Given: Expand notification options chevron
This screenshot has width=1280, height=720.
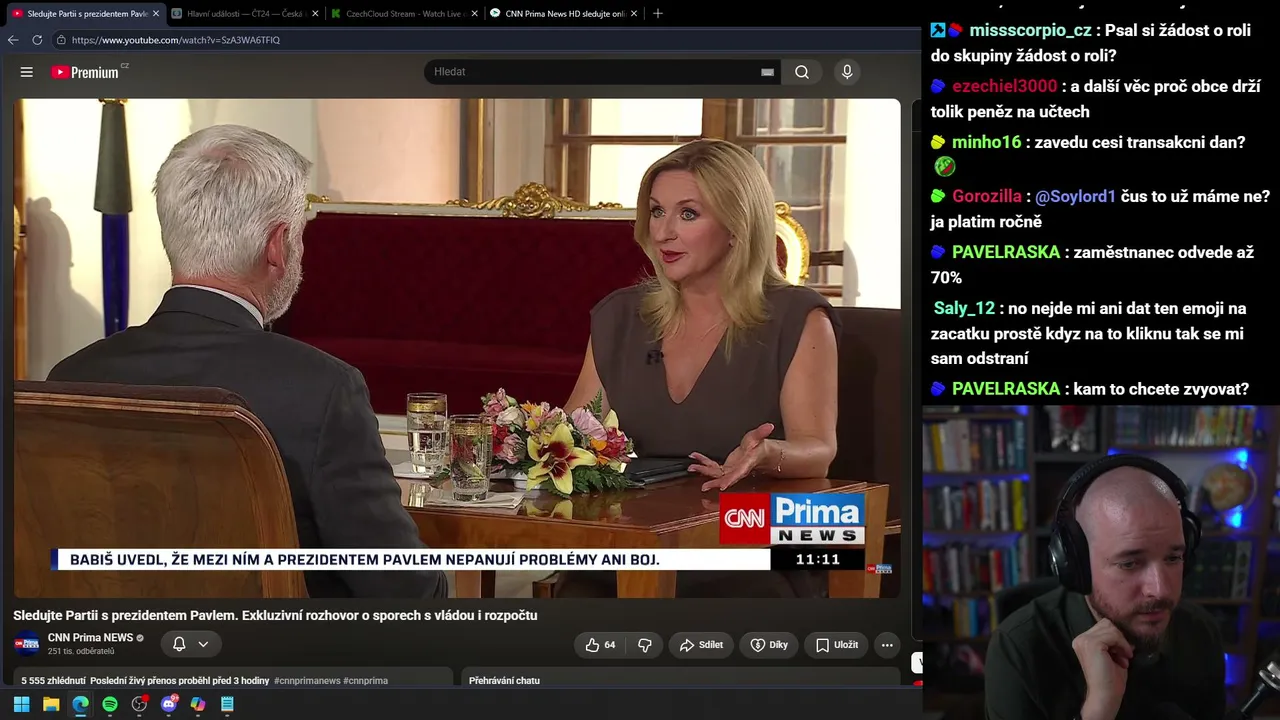Looking at the screenshot, I should point(203,644).
